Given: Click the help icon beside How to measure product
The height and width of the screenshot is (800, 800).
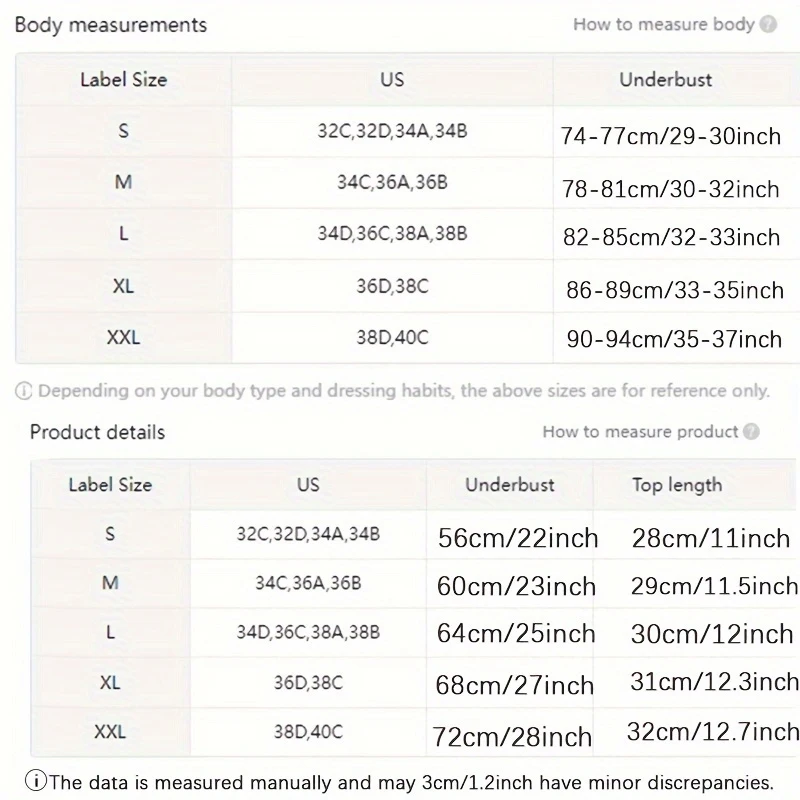Looking at the screenshot, I should pyautogui.click(x=752, y=432).
